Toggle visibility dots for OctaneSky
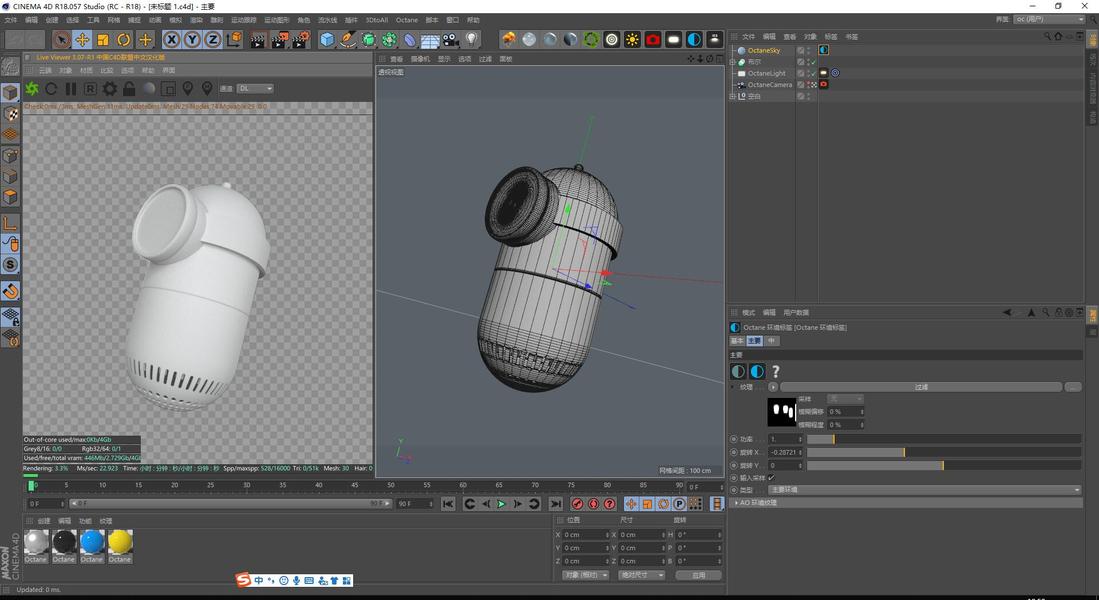Viewport: 1099px width, 600px height. [808, 50]
